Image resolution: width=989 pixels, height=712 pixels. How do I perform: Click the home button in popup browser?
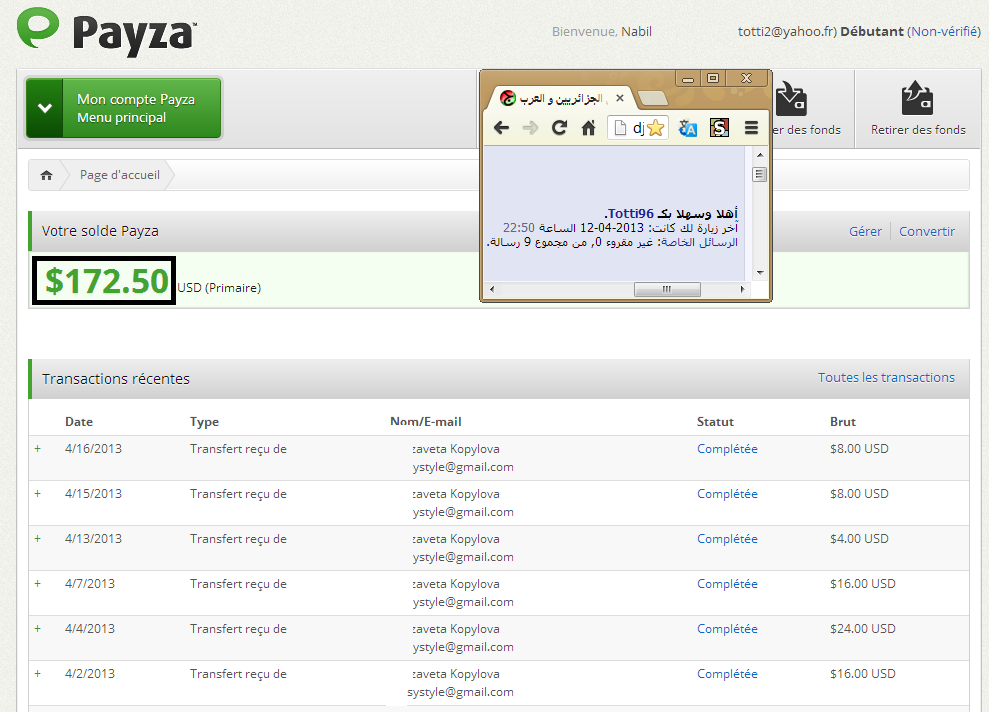point(588,128)
